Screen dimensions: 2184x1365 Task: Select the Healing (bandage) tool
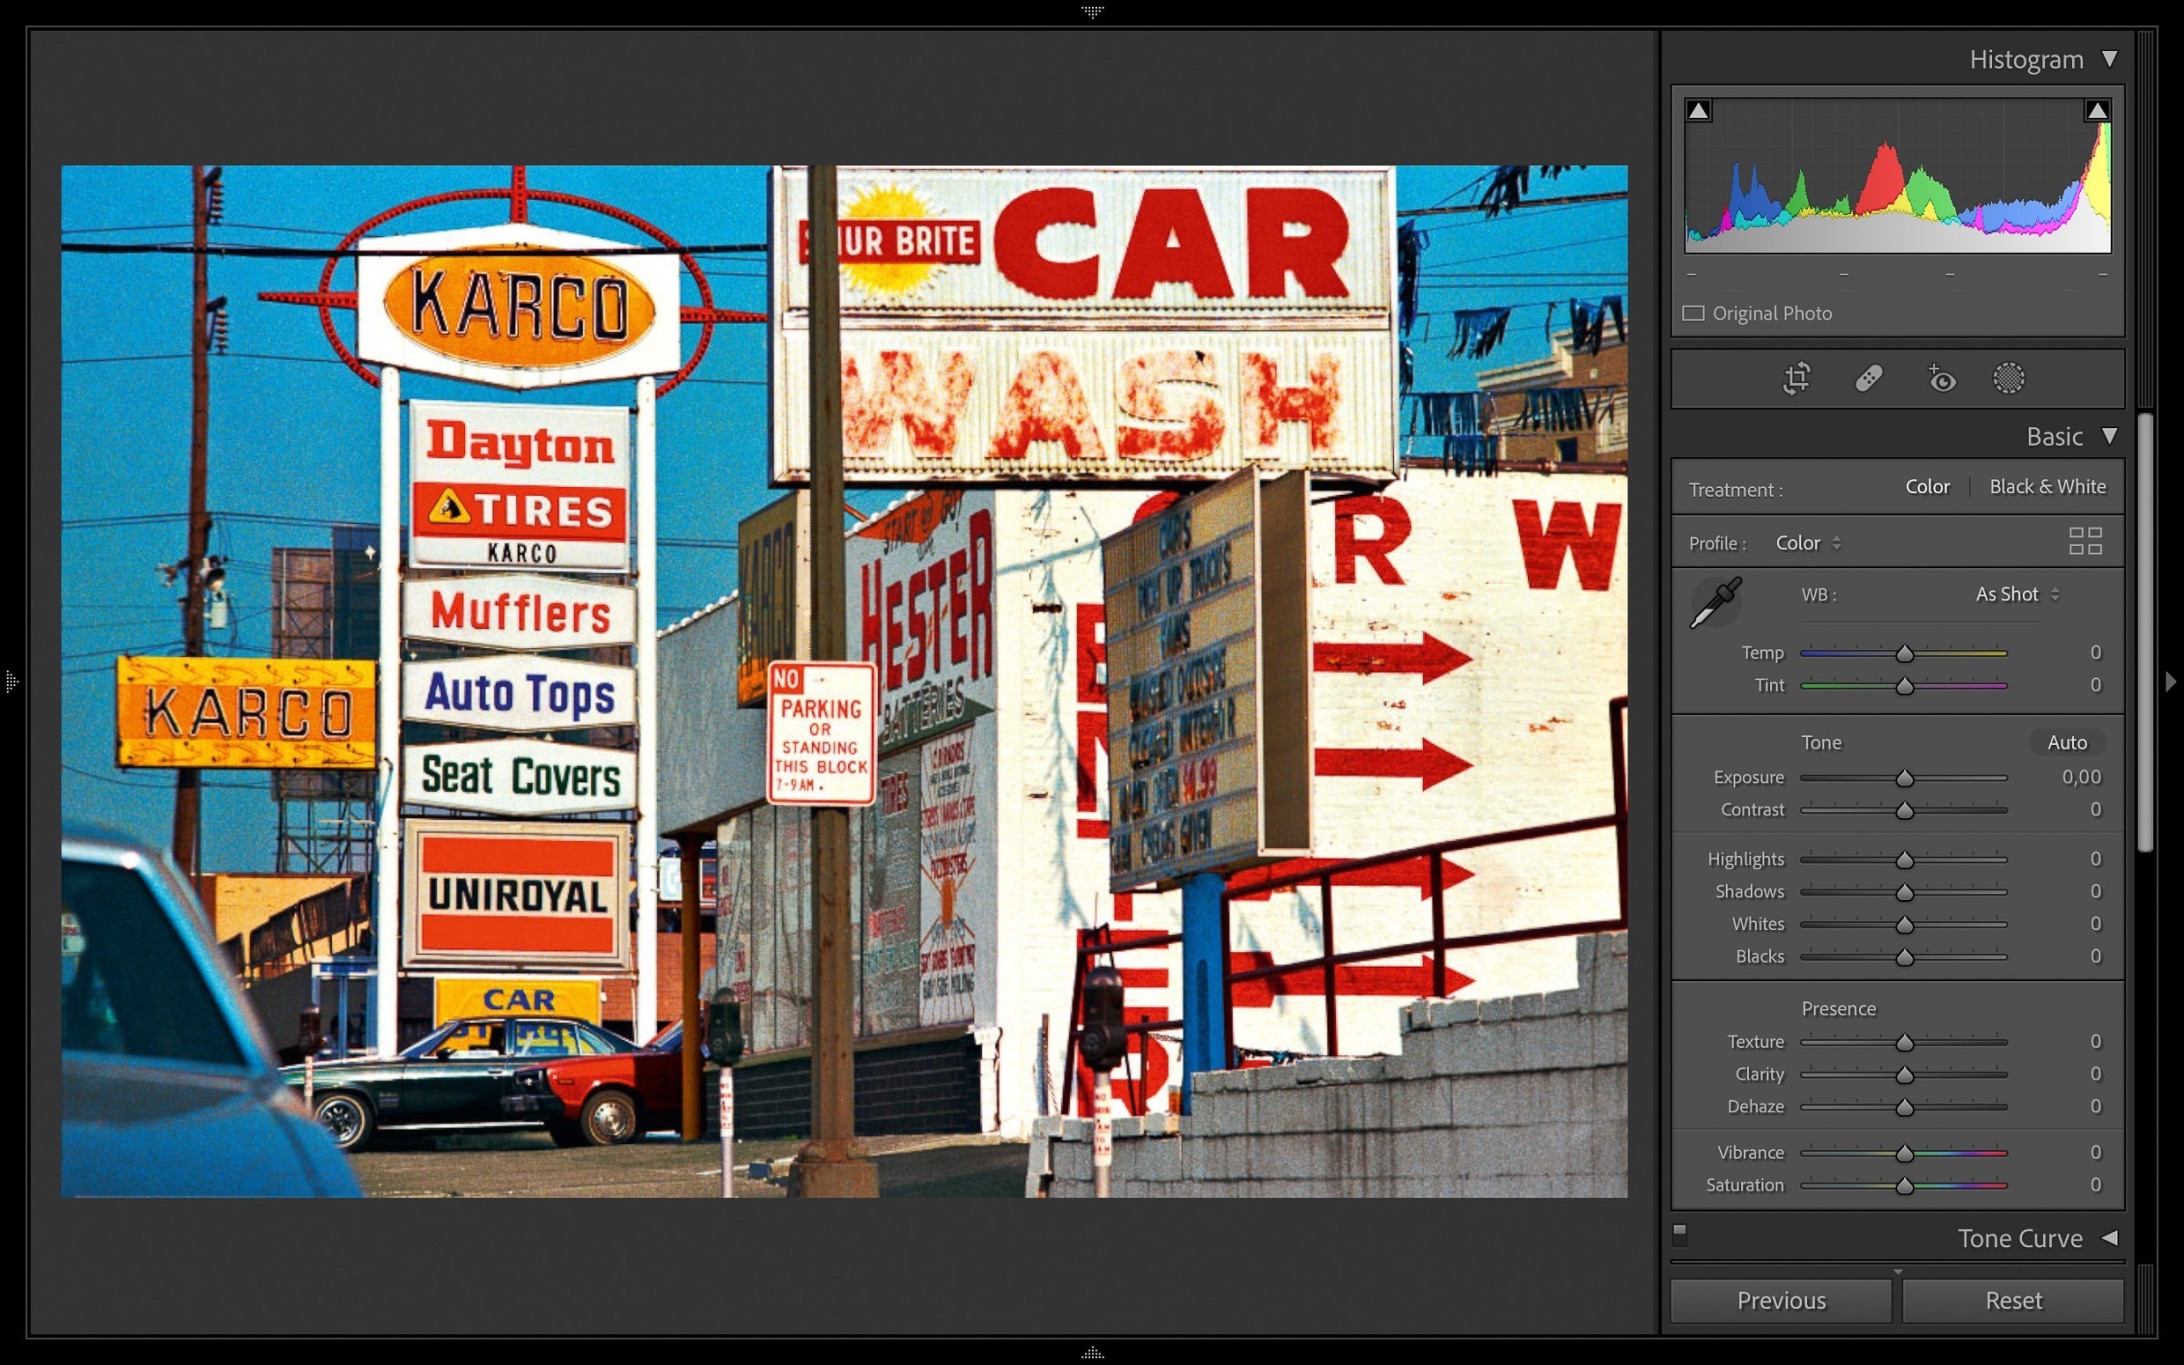coord(1868,378)
